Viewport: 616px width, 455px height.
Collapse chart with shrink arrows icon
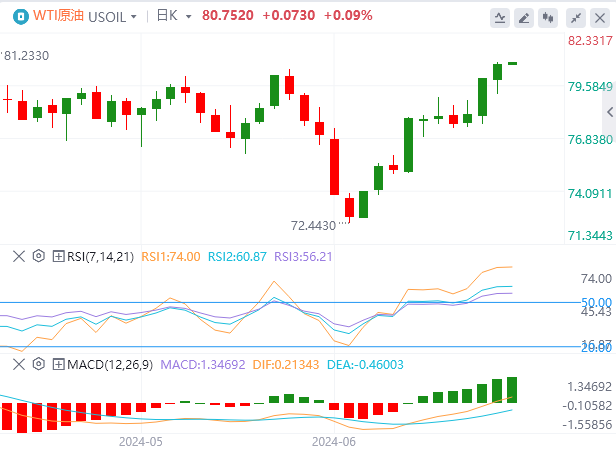click(576, 18)
